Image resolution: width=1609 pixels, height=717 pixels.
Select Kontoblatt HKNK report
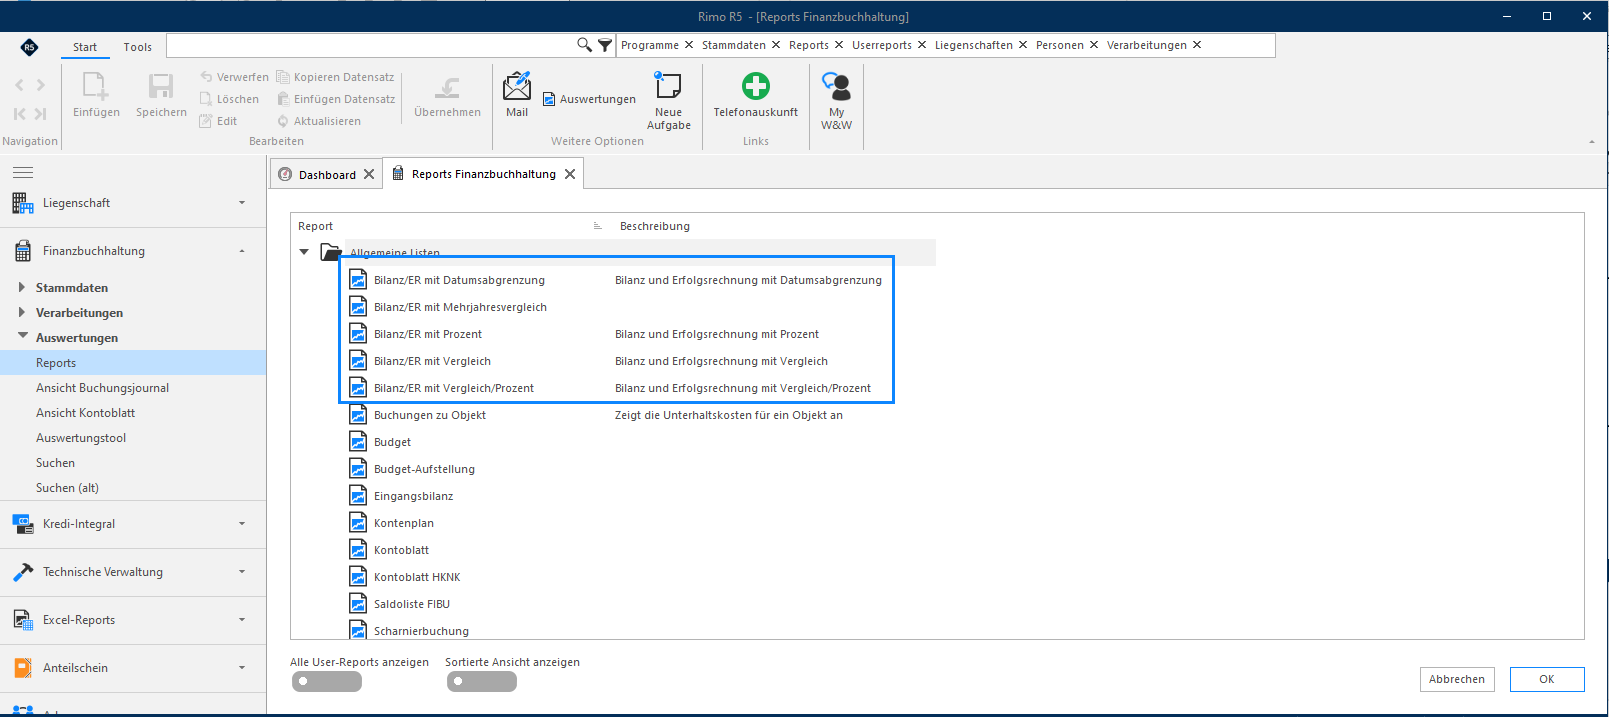pos(417,577)
